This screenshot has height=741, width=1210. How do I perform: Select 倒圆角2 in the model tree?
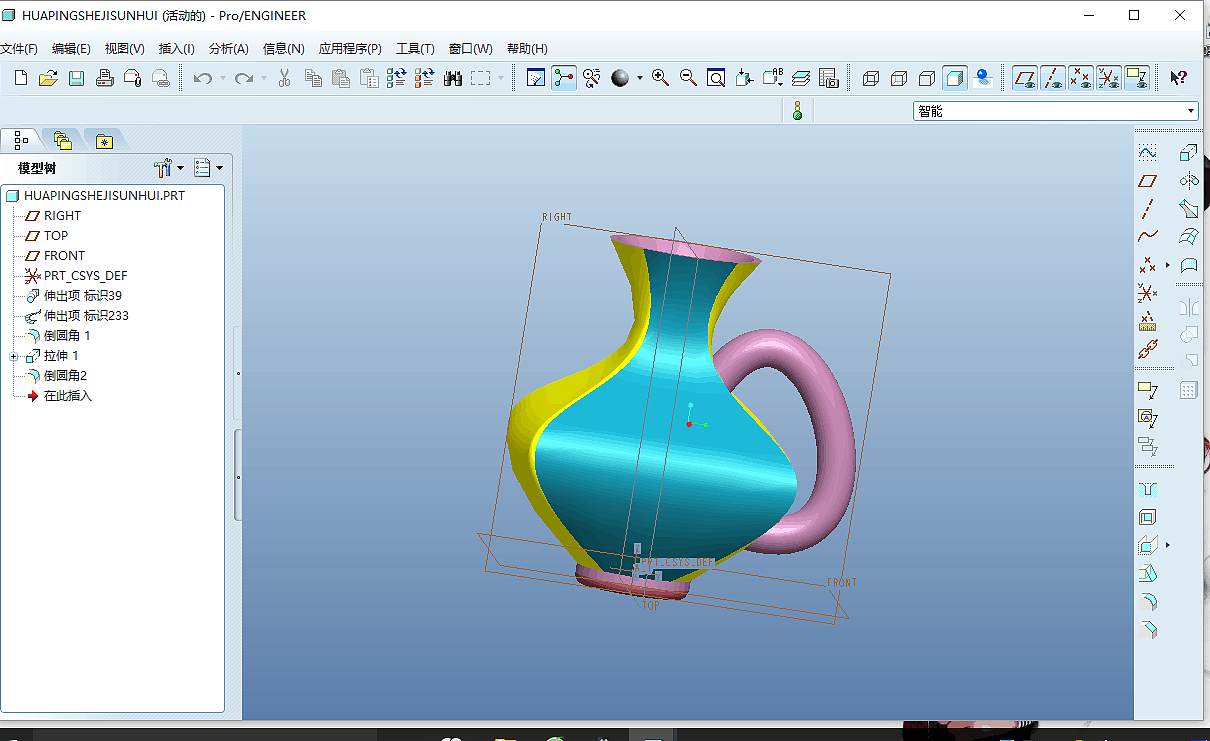[x=65, y=376]
